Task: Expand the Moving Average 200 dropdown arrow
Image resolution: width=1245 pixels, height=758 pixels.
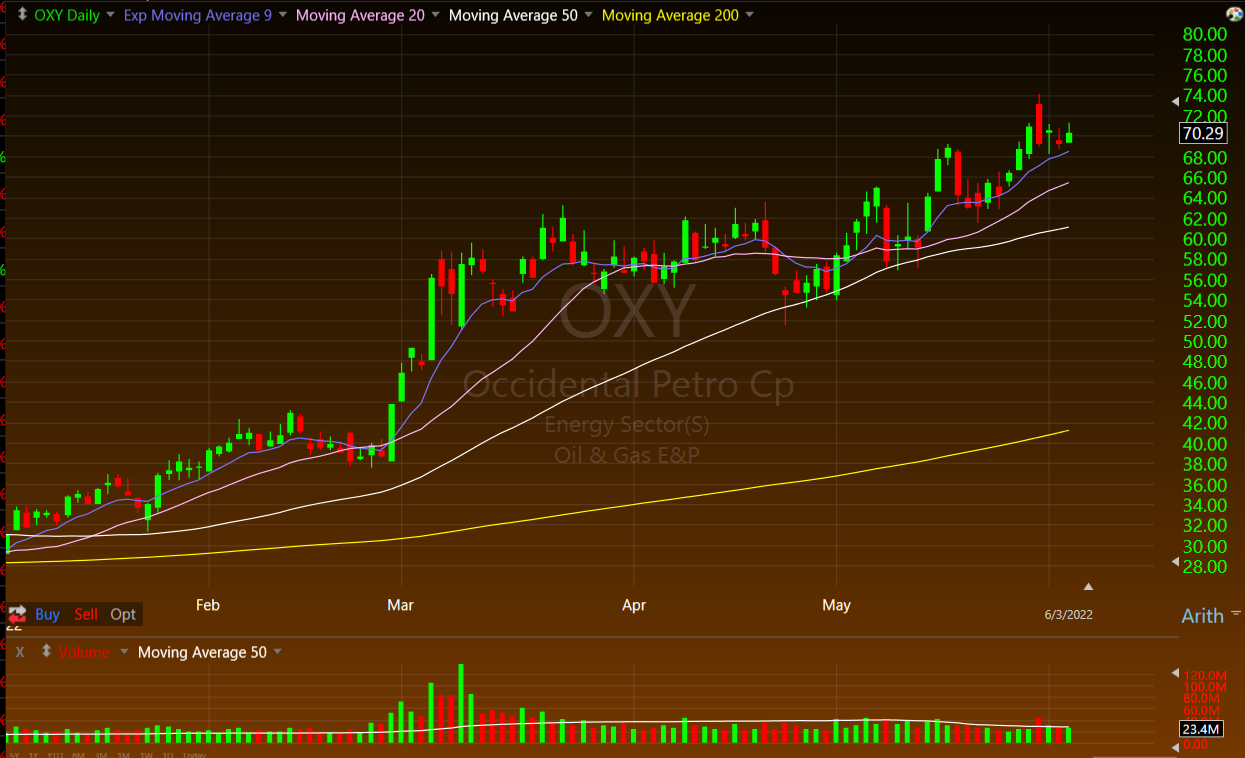Action: 750,15
